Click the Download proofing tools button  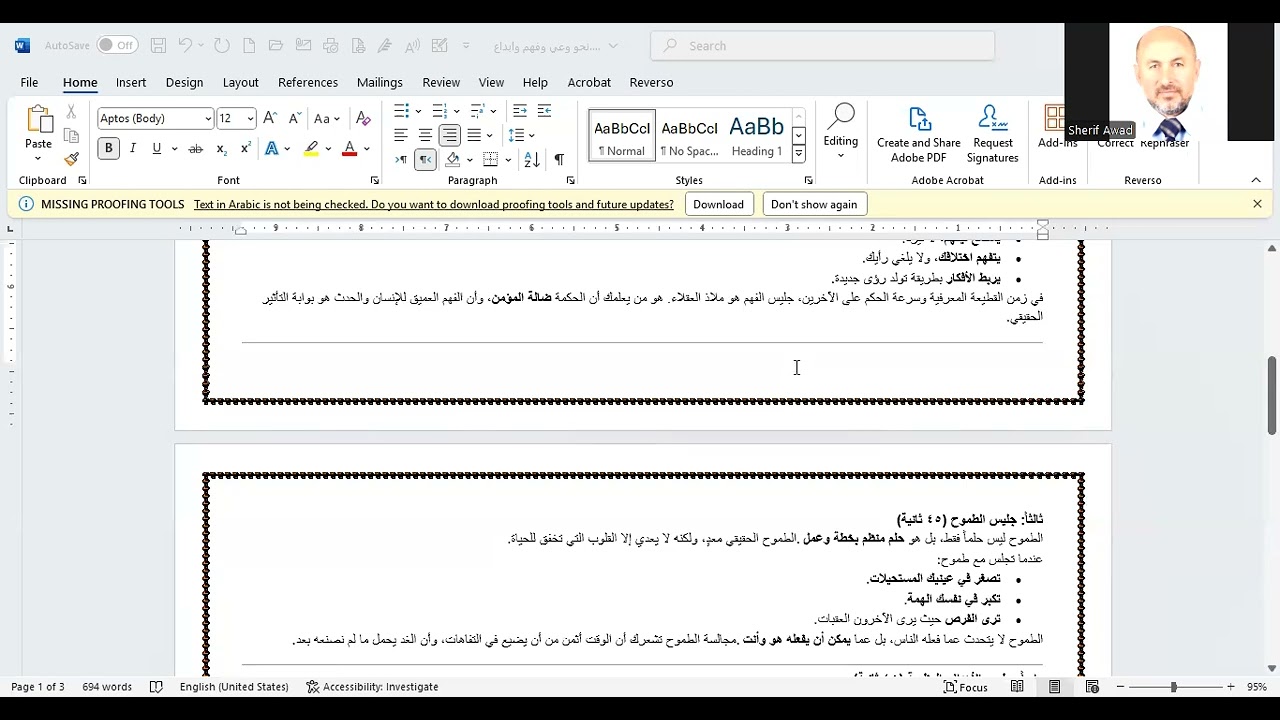pos(718,204)
